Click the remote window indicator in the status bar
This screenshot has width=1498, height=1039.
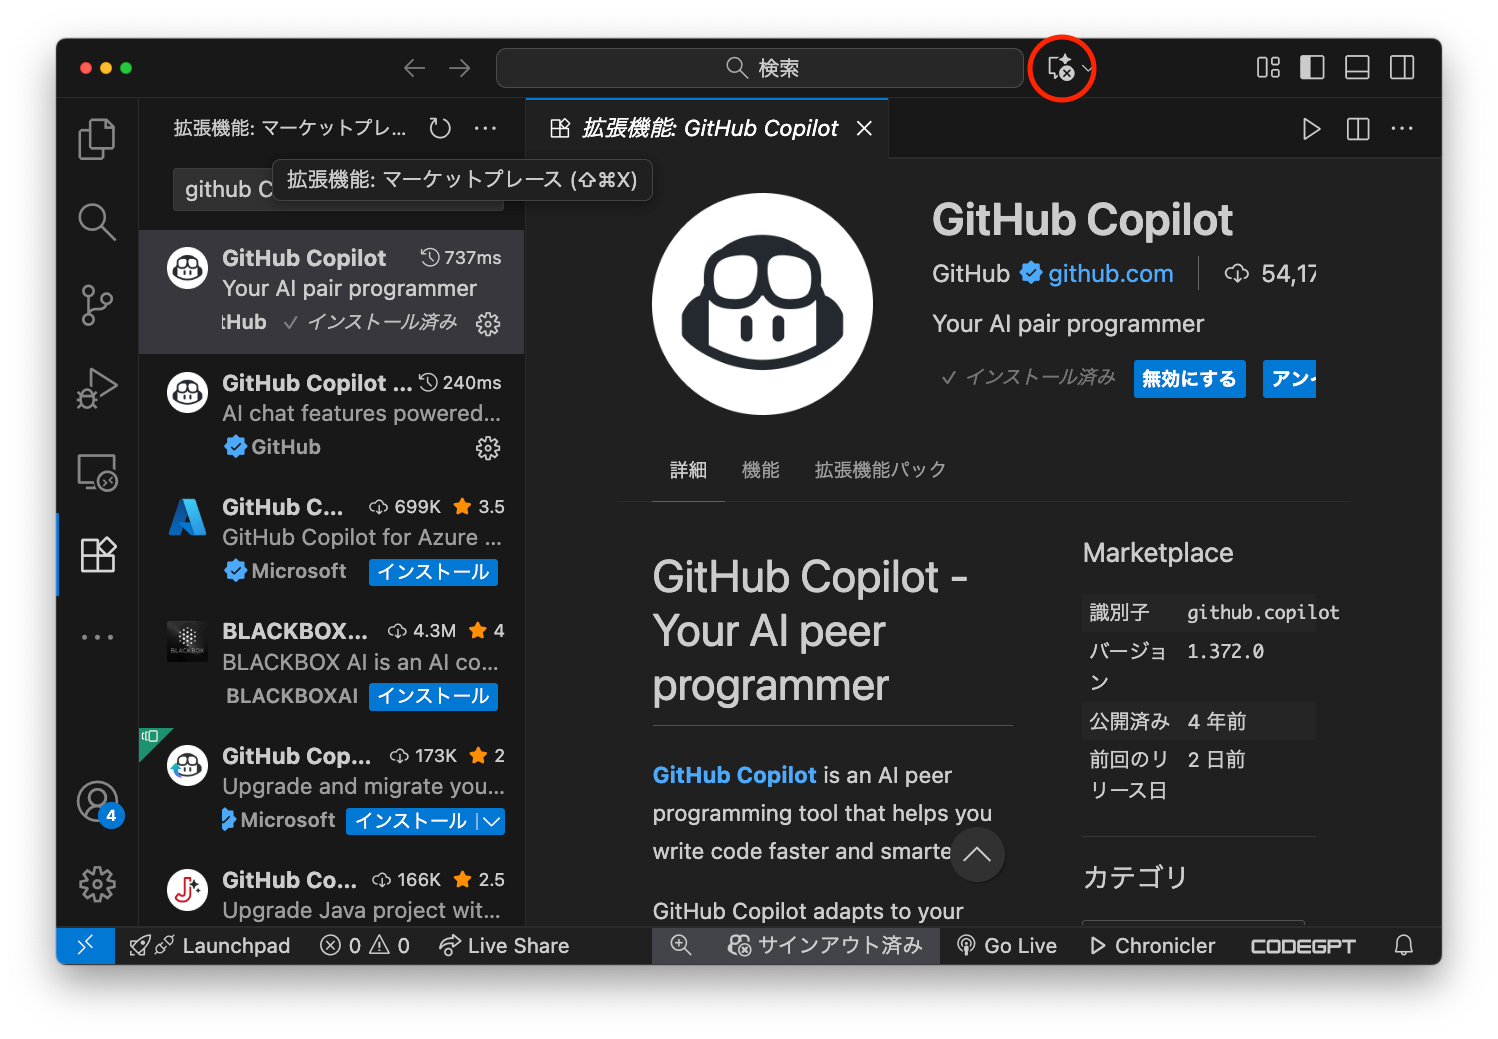[86, 945]
